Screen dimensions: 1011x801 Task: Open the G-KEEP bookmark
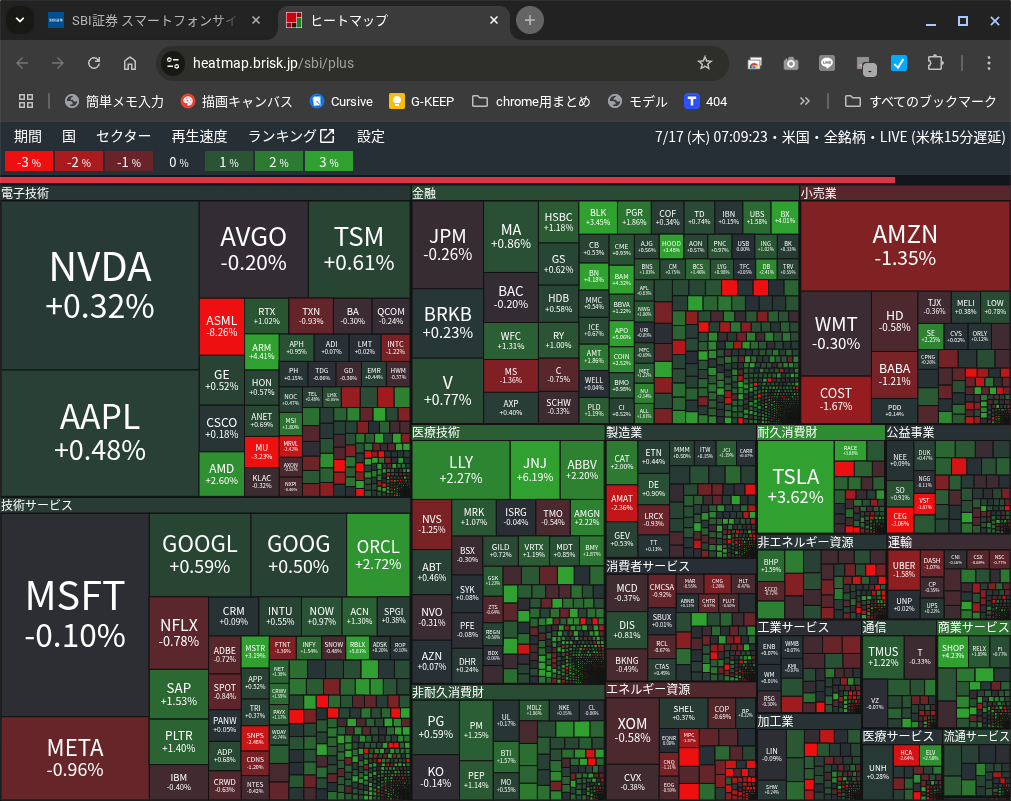tap(422, 101)
